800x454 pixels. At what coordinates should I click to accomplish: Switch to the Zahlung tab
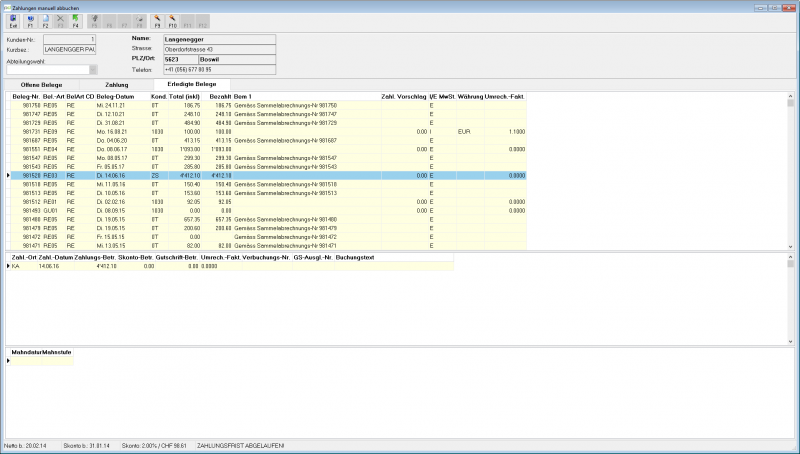pyautogui.click(x=117, y=85)
